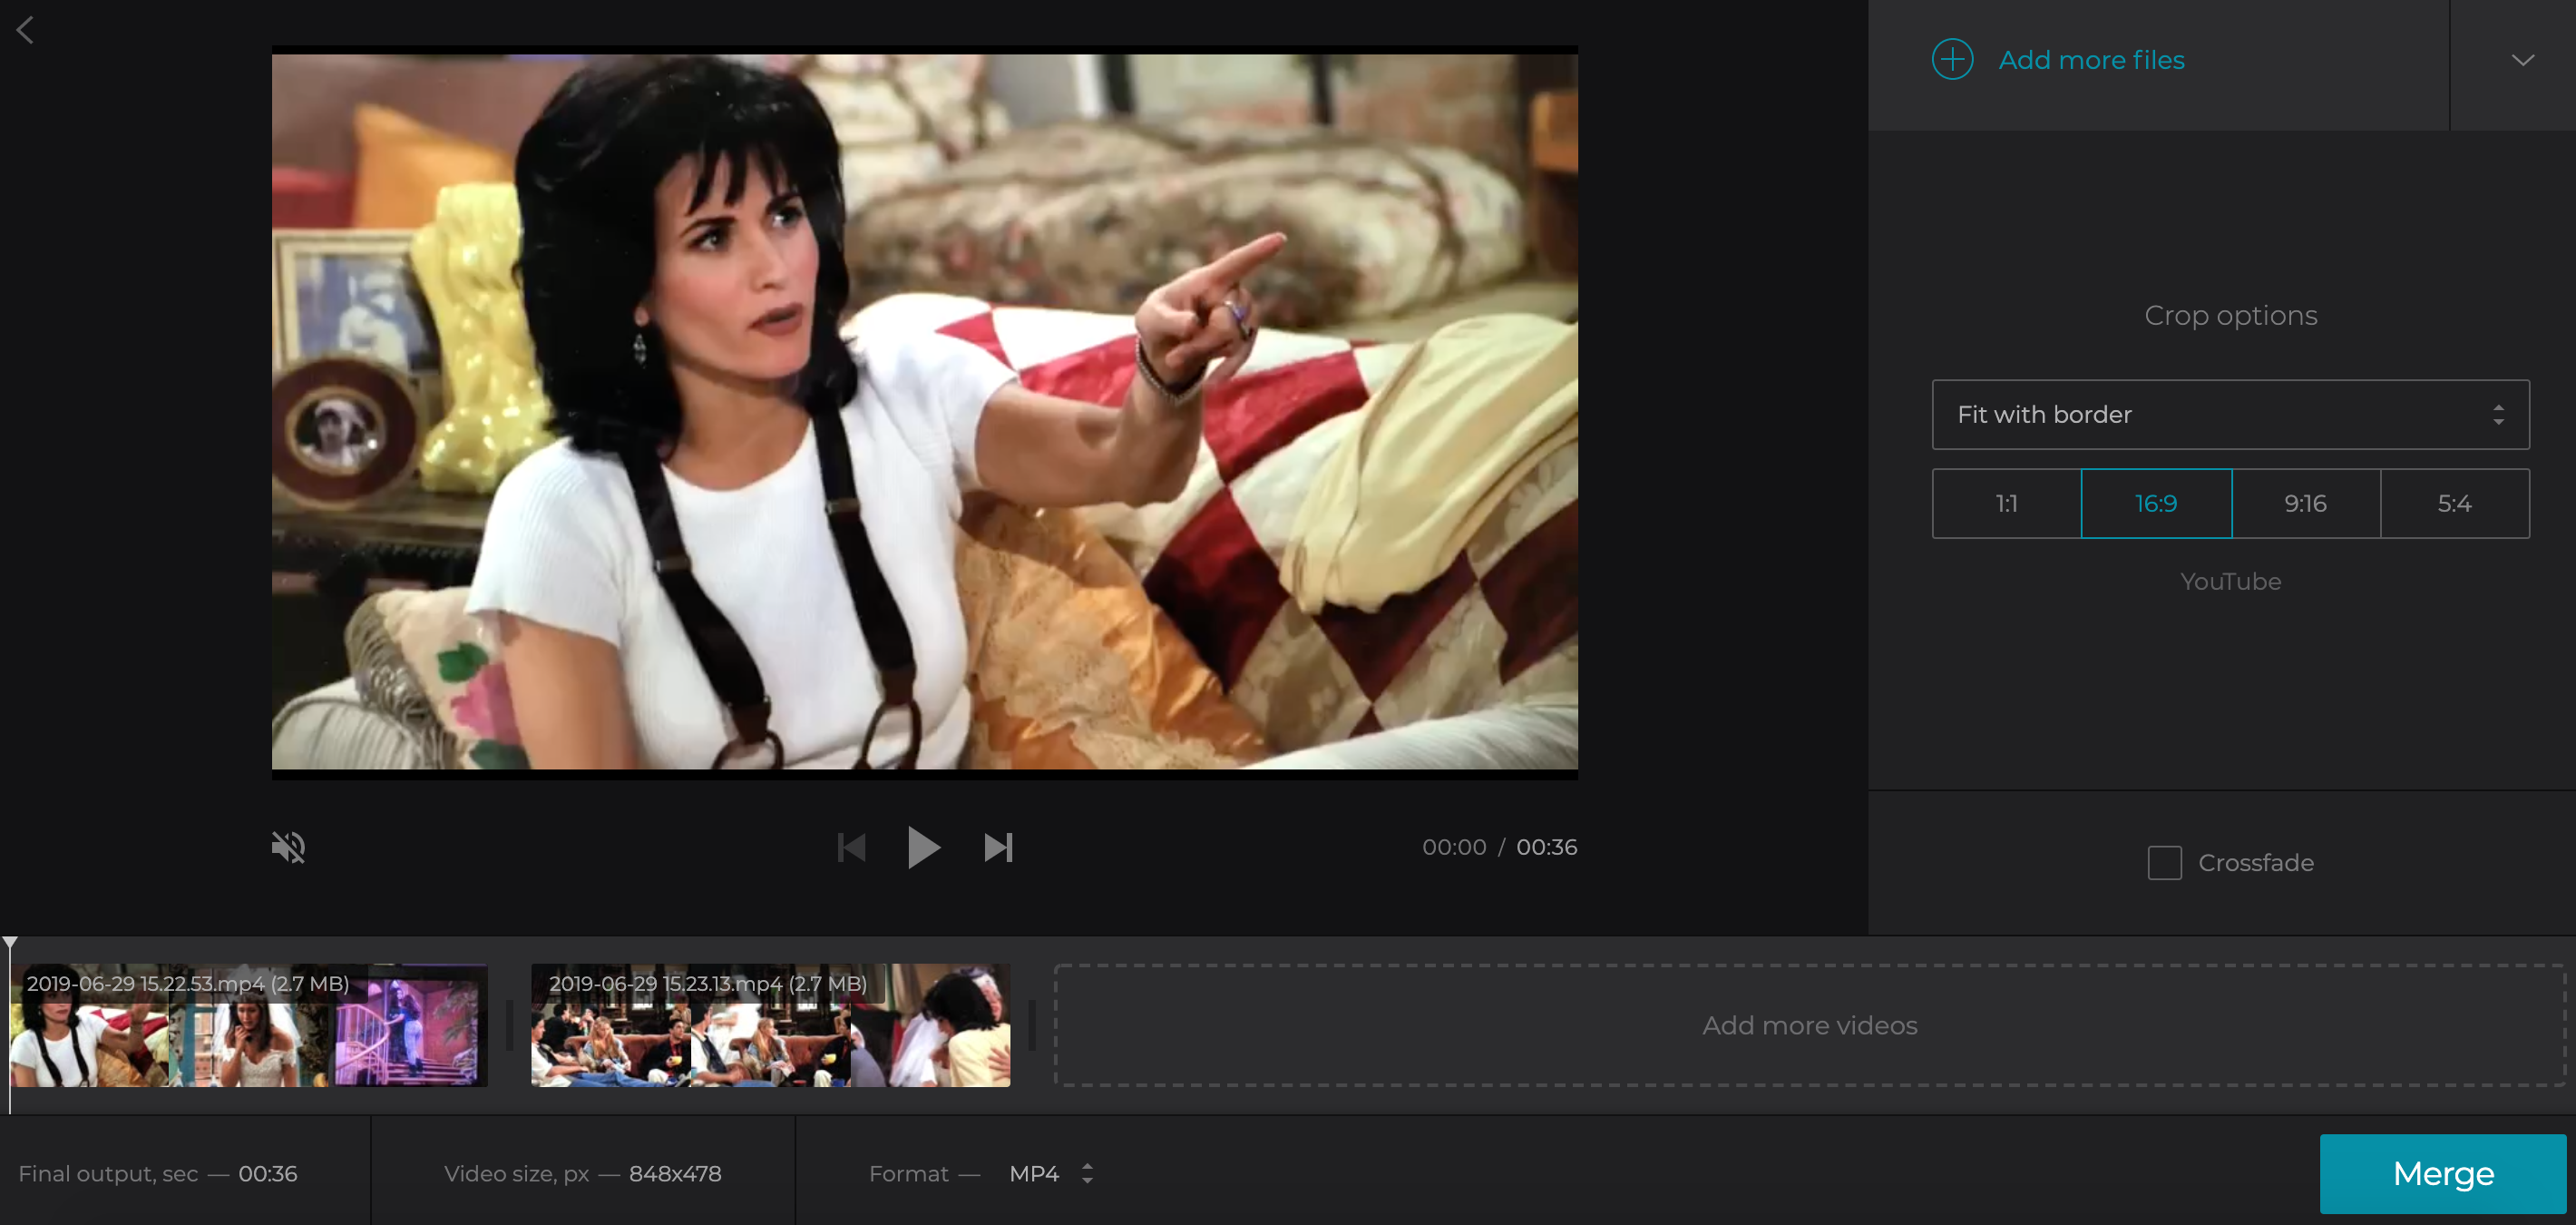Click Add more videos button
The height and width of the screenshot is (1225, 2576).
coord(1809,1024)
